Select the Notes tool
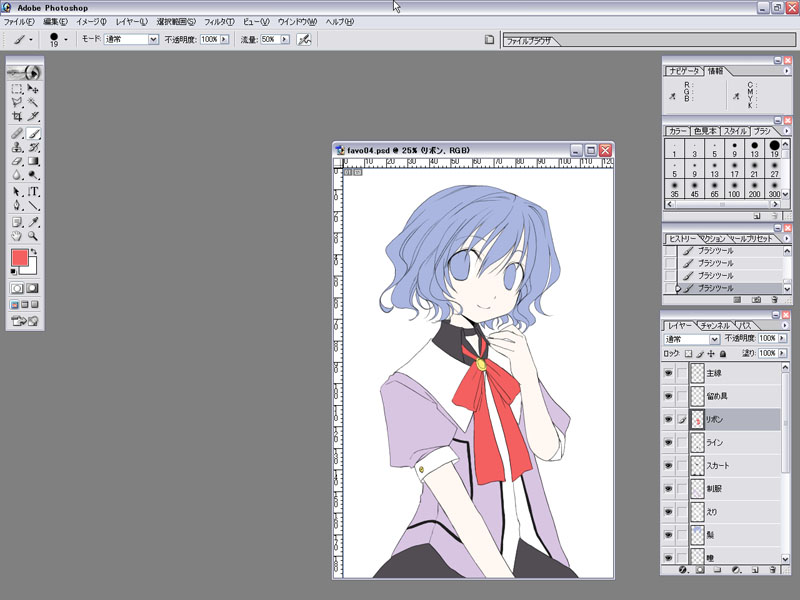The height and width of the screenshot is (600, 800). click(x=17, y=222)
